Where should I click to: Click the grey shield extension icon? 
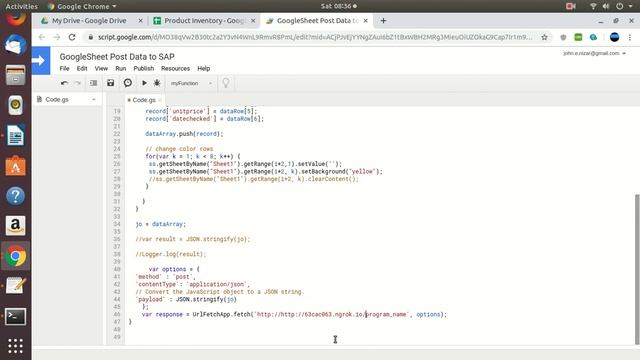(x=563, y=37)
